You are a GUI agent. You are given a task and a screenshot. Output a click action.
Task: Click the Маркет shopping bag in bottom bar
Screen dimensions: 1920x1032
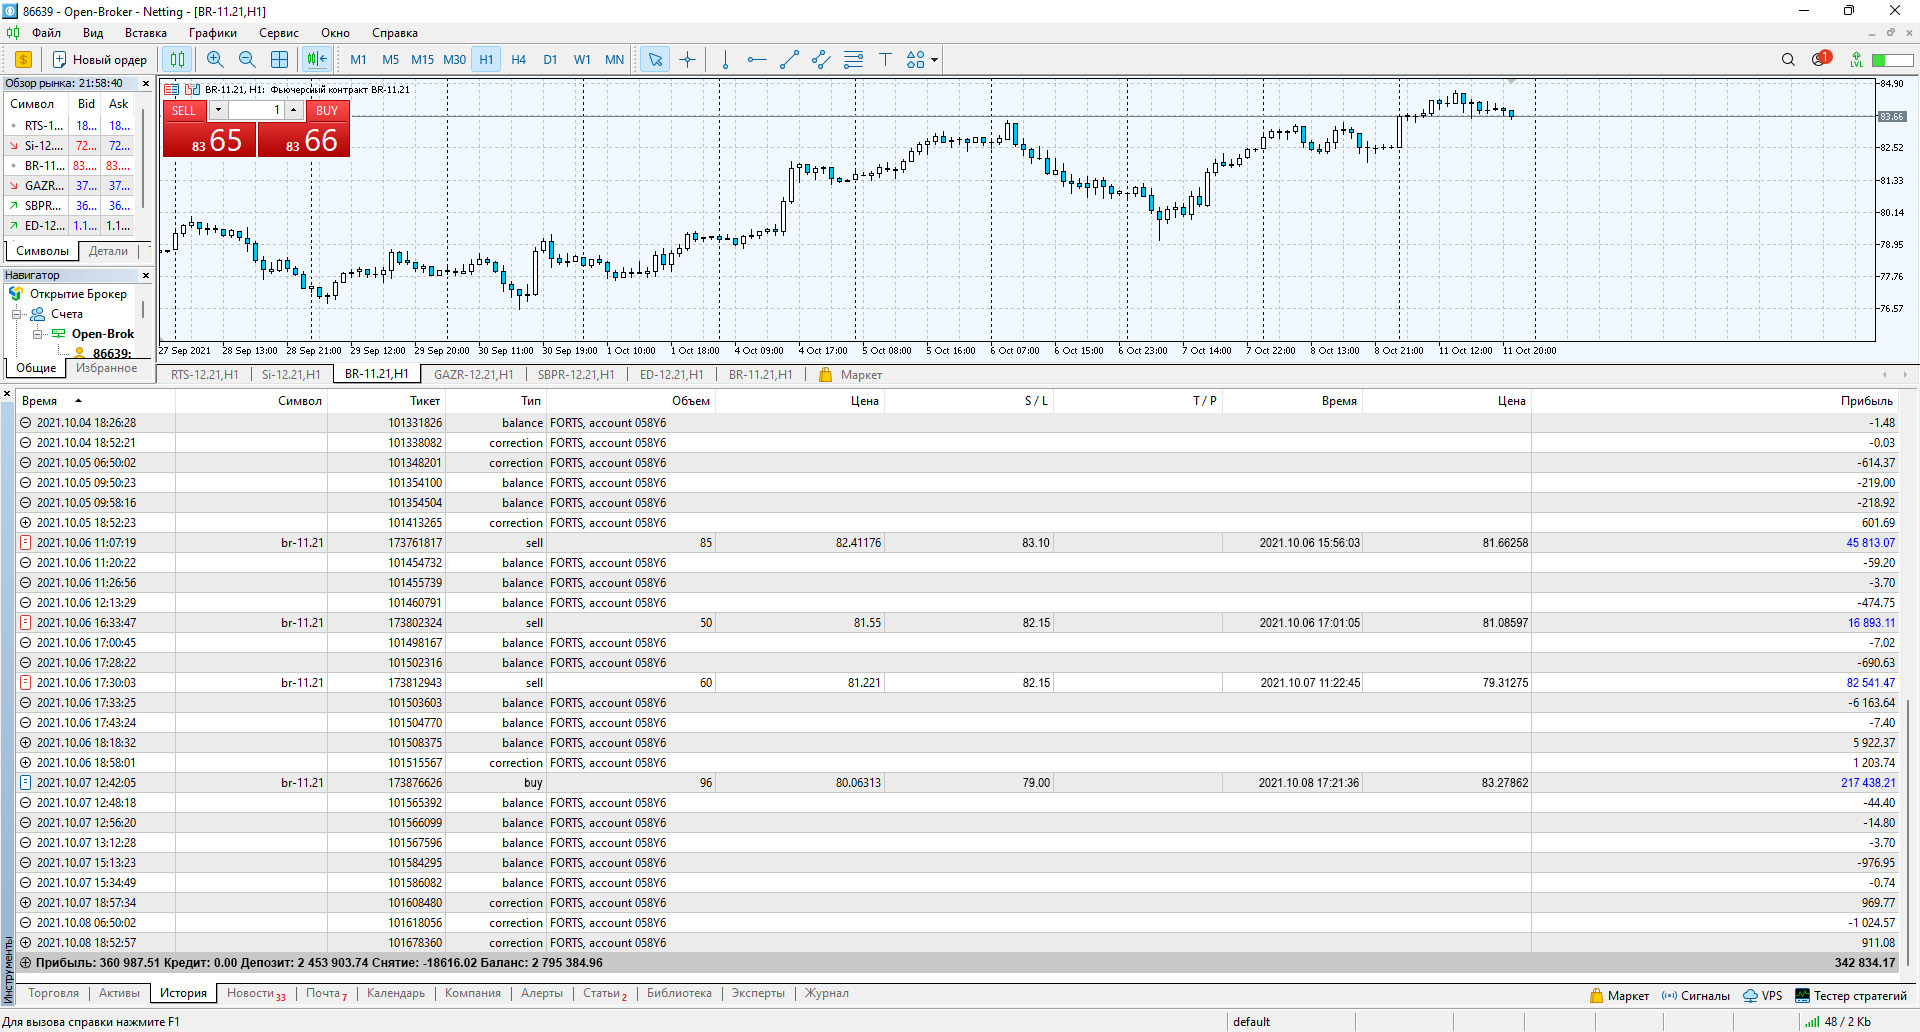pyautogui.click(x=1619, y=996)
